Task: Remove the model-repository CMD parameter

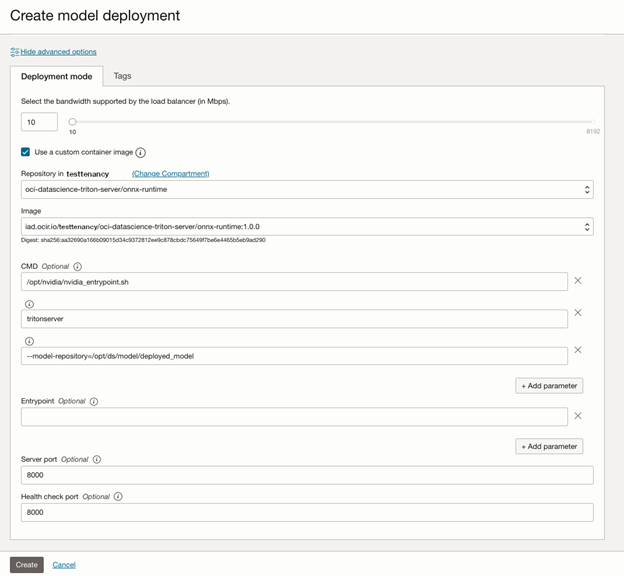Action: (578, 350)
